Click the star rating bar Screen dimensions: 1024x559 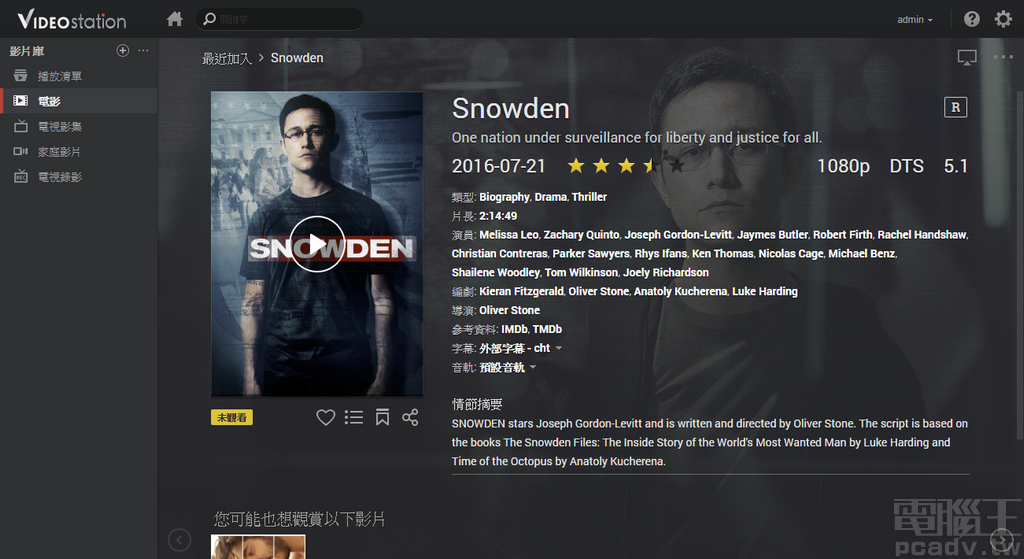(x=626, y=166)
